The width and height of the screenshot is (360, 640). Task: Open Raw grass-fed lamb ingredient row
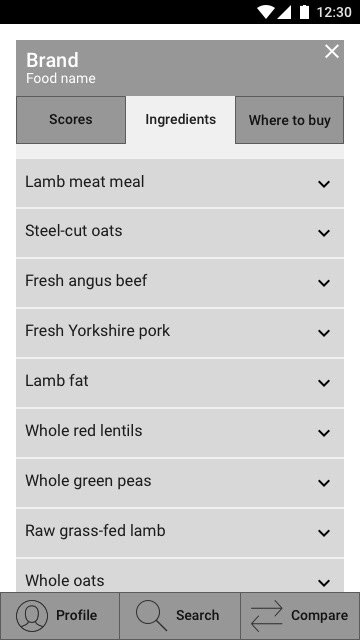[x=180, y=533]
